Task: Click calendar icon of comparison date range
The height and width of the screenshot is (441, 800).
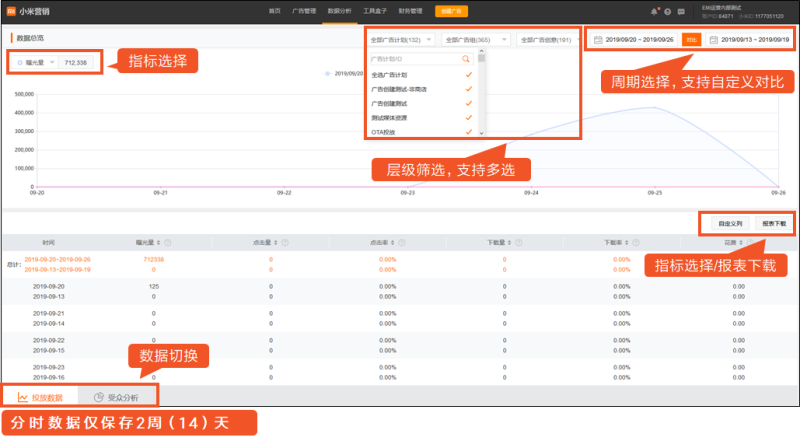Action: [x=713, y=40]
